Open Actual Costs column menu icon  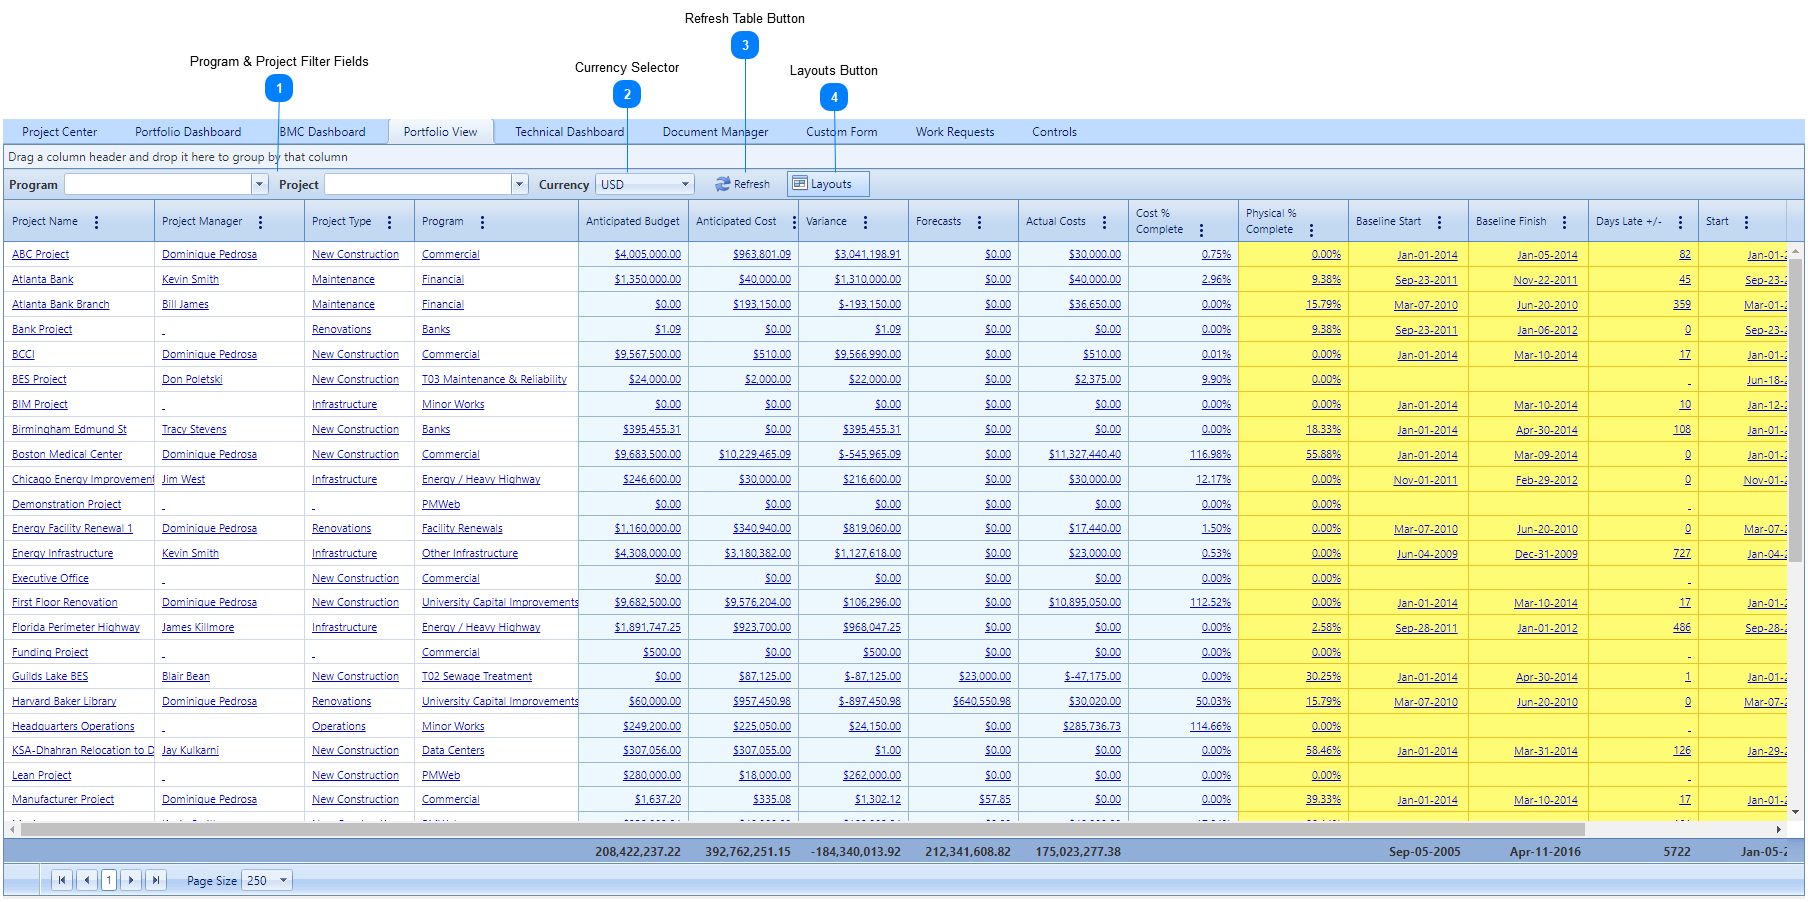click(x=1104, y=222)
